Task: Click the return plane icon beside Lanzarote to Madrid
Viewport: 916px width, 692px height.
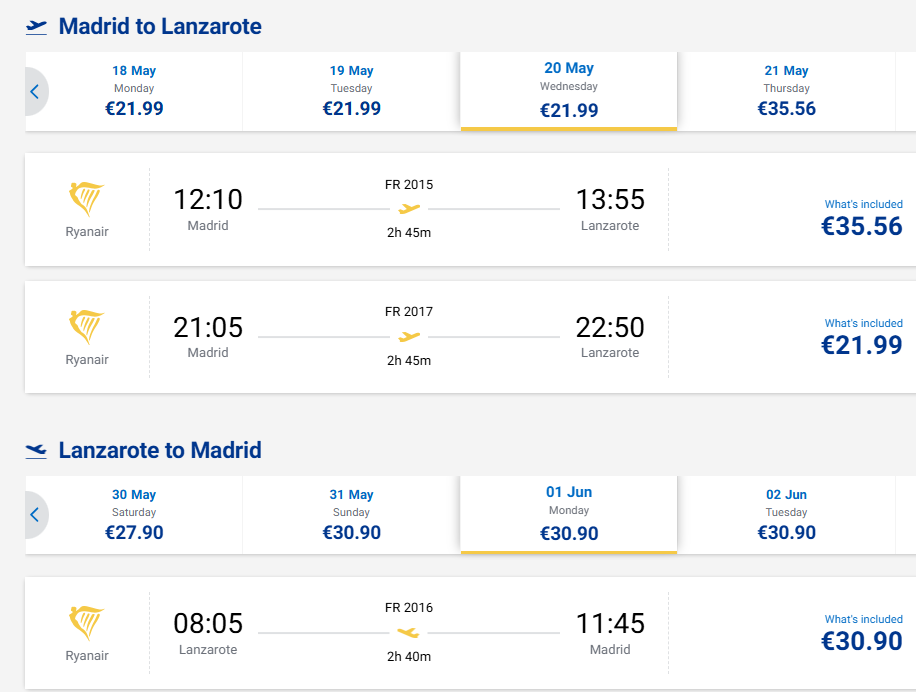Action: pyautogui.click(x=37, y=451)
